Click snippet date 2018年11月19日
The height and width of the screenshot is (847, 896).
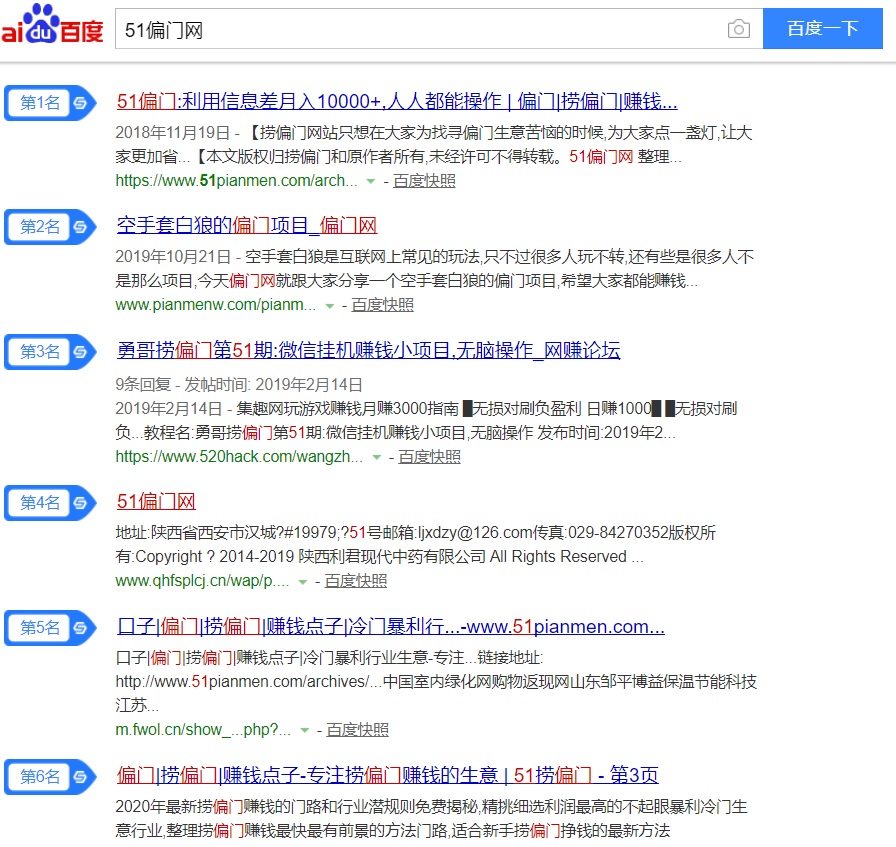coord(173,133)
